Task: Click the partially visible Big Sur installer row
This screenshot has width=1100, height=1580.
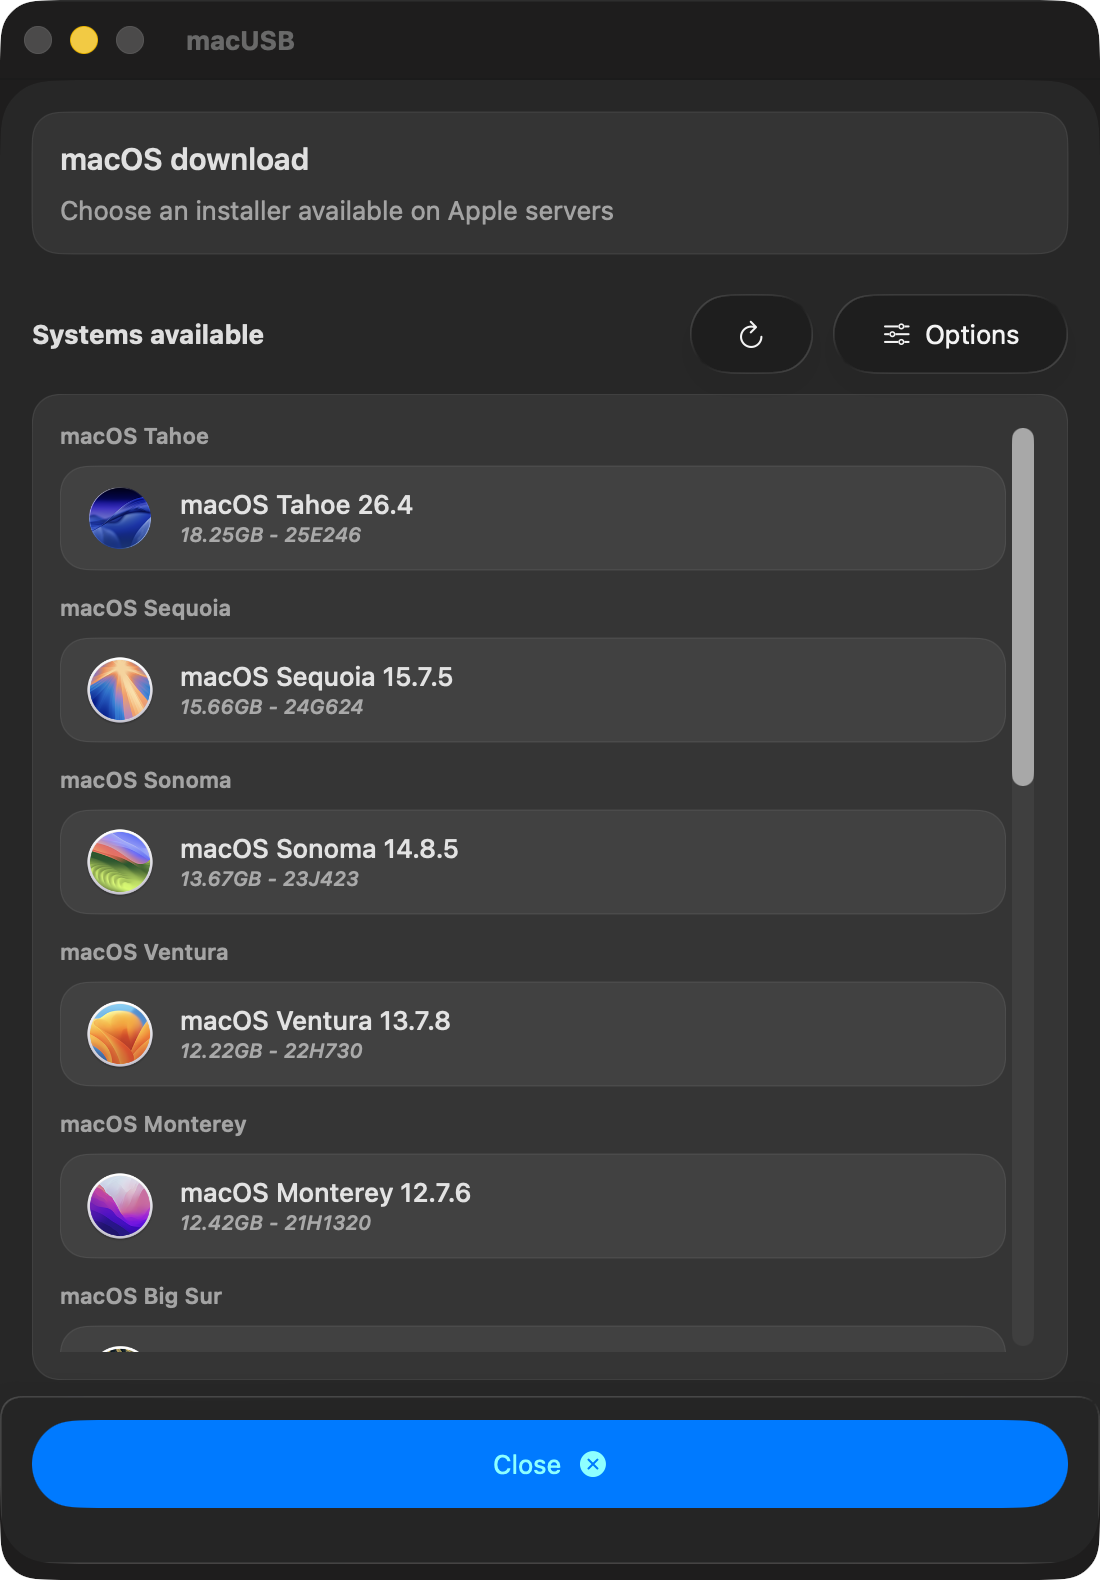Action: 532,1340
